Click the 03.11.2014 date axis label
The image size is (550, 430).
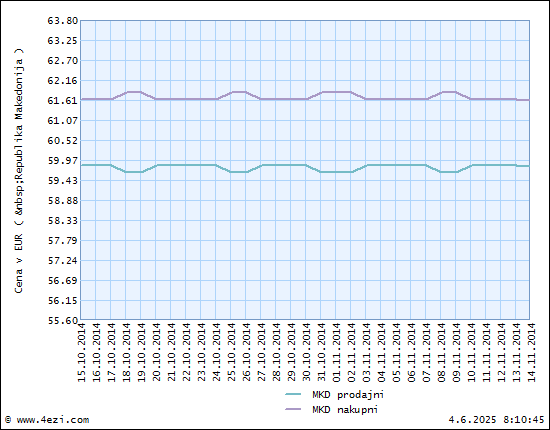click(367, 352)
